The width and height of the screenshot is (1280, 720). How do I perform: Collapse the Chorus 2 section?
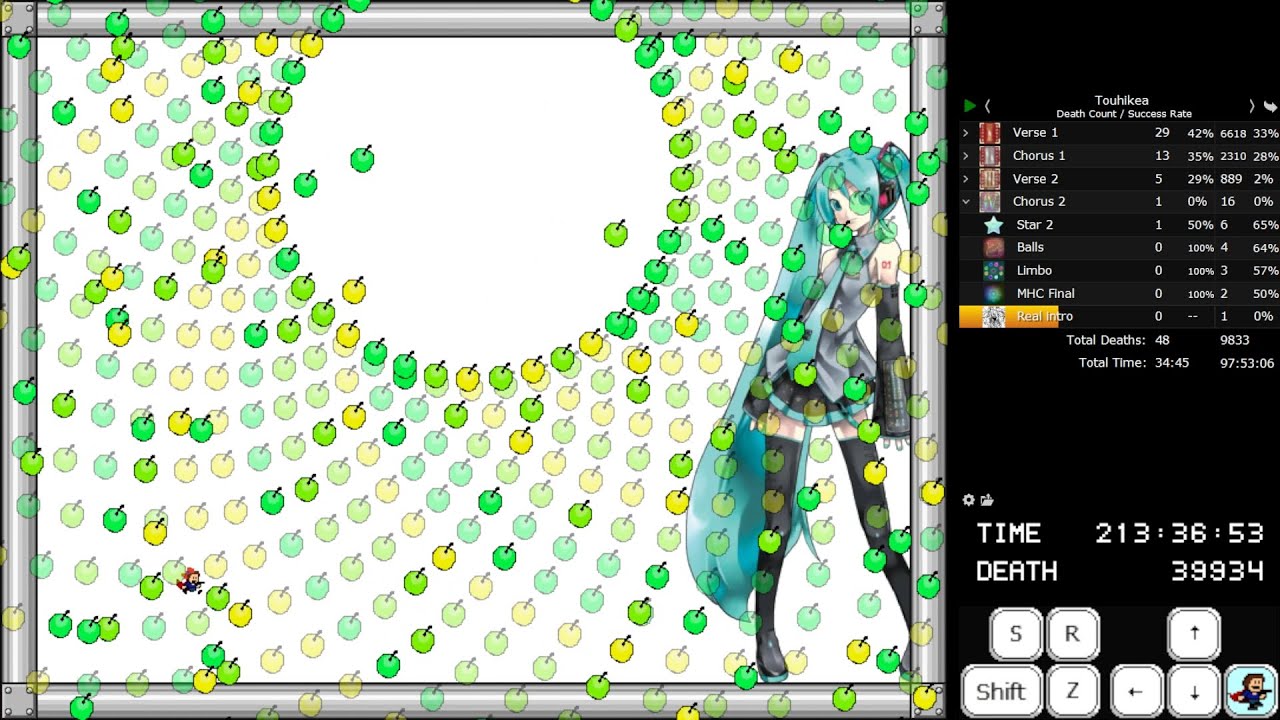tap(966, 202)
